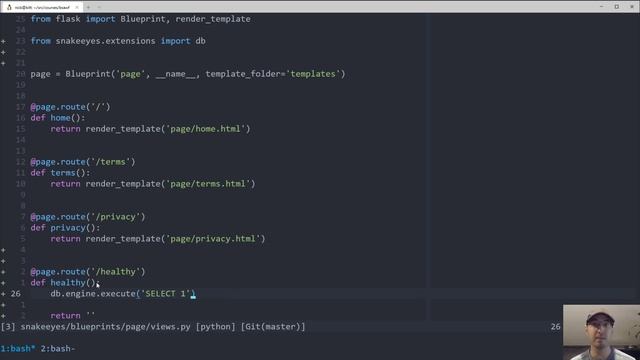Click relative line number 12 in the gutter
Image resolution: width=640 pixels, height=360 pixels.
tap(20, 162)
